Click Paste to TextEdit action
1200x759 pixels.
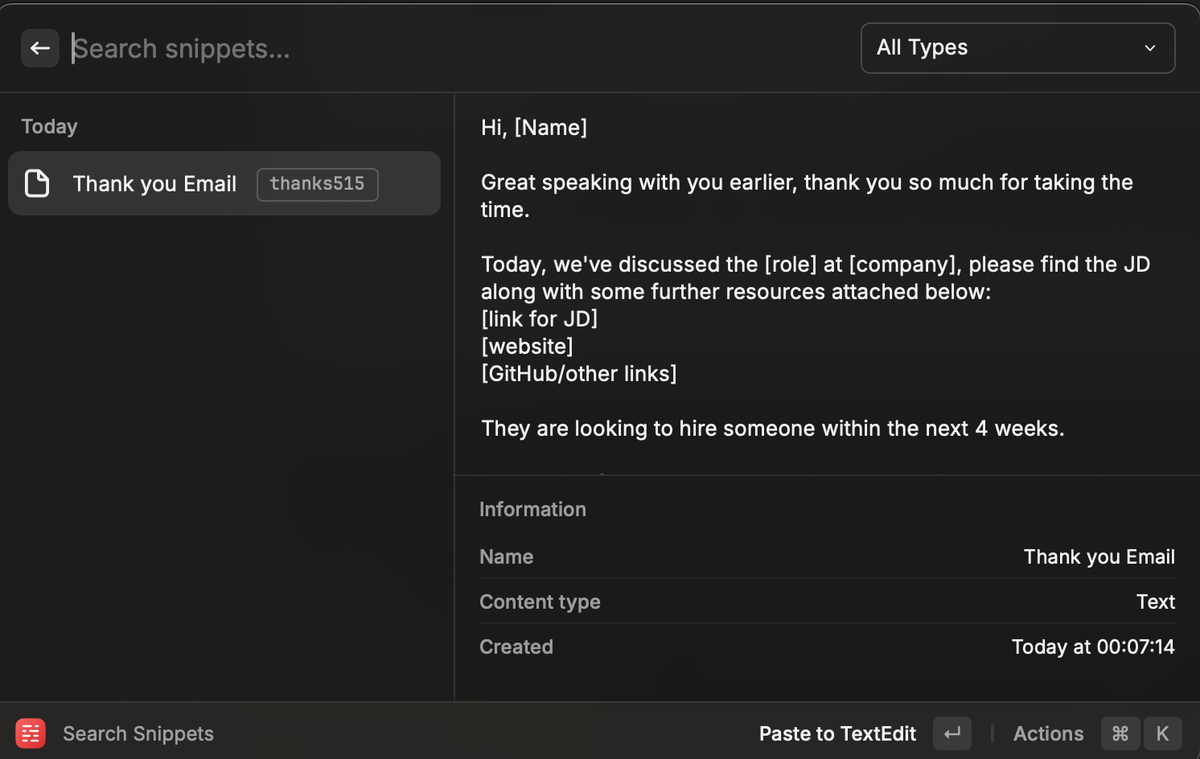point(837,733)
